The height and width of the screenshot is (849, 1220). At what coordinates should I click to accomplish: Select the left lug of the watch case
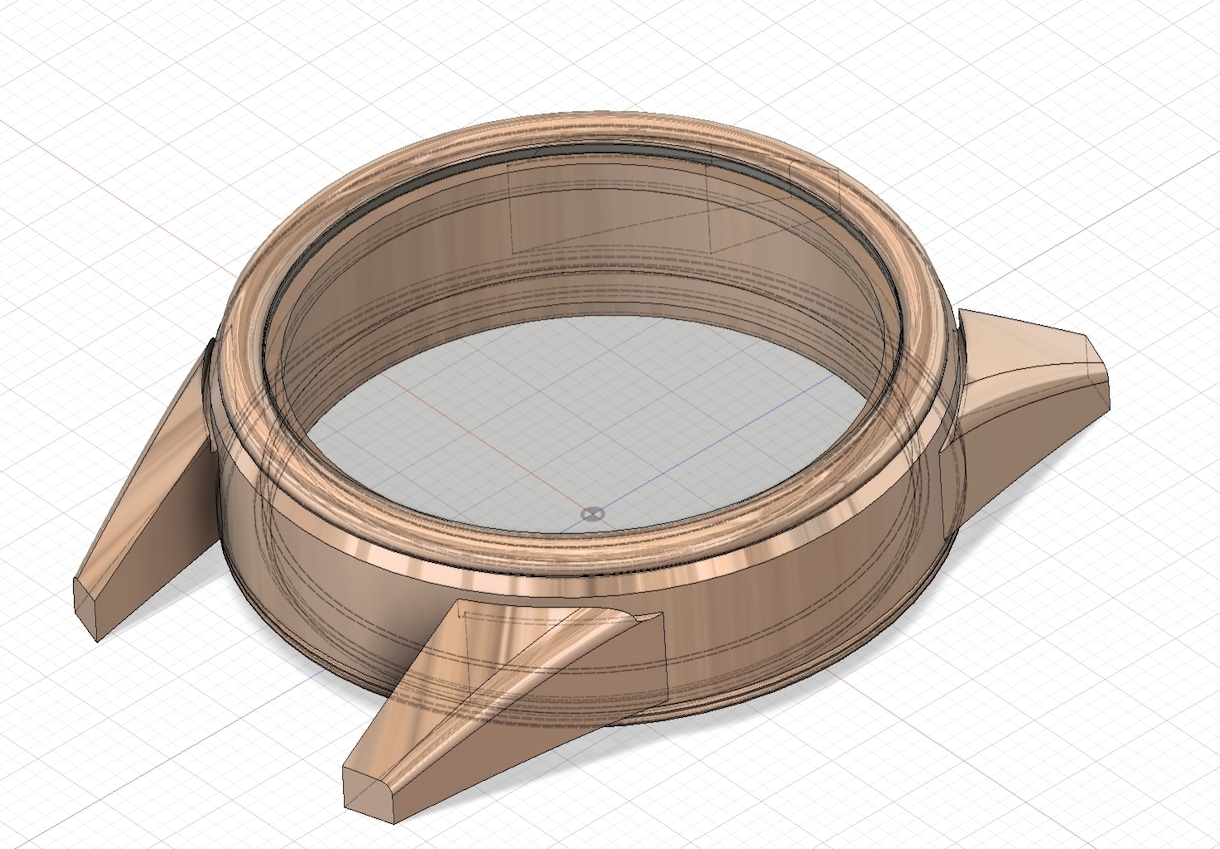[148, 498]
